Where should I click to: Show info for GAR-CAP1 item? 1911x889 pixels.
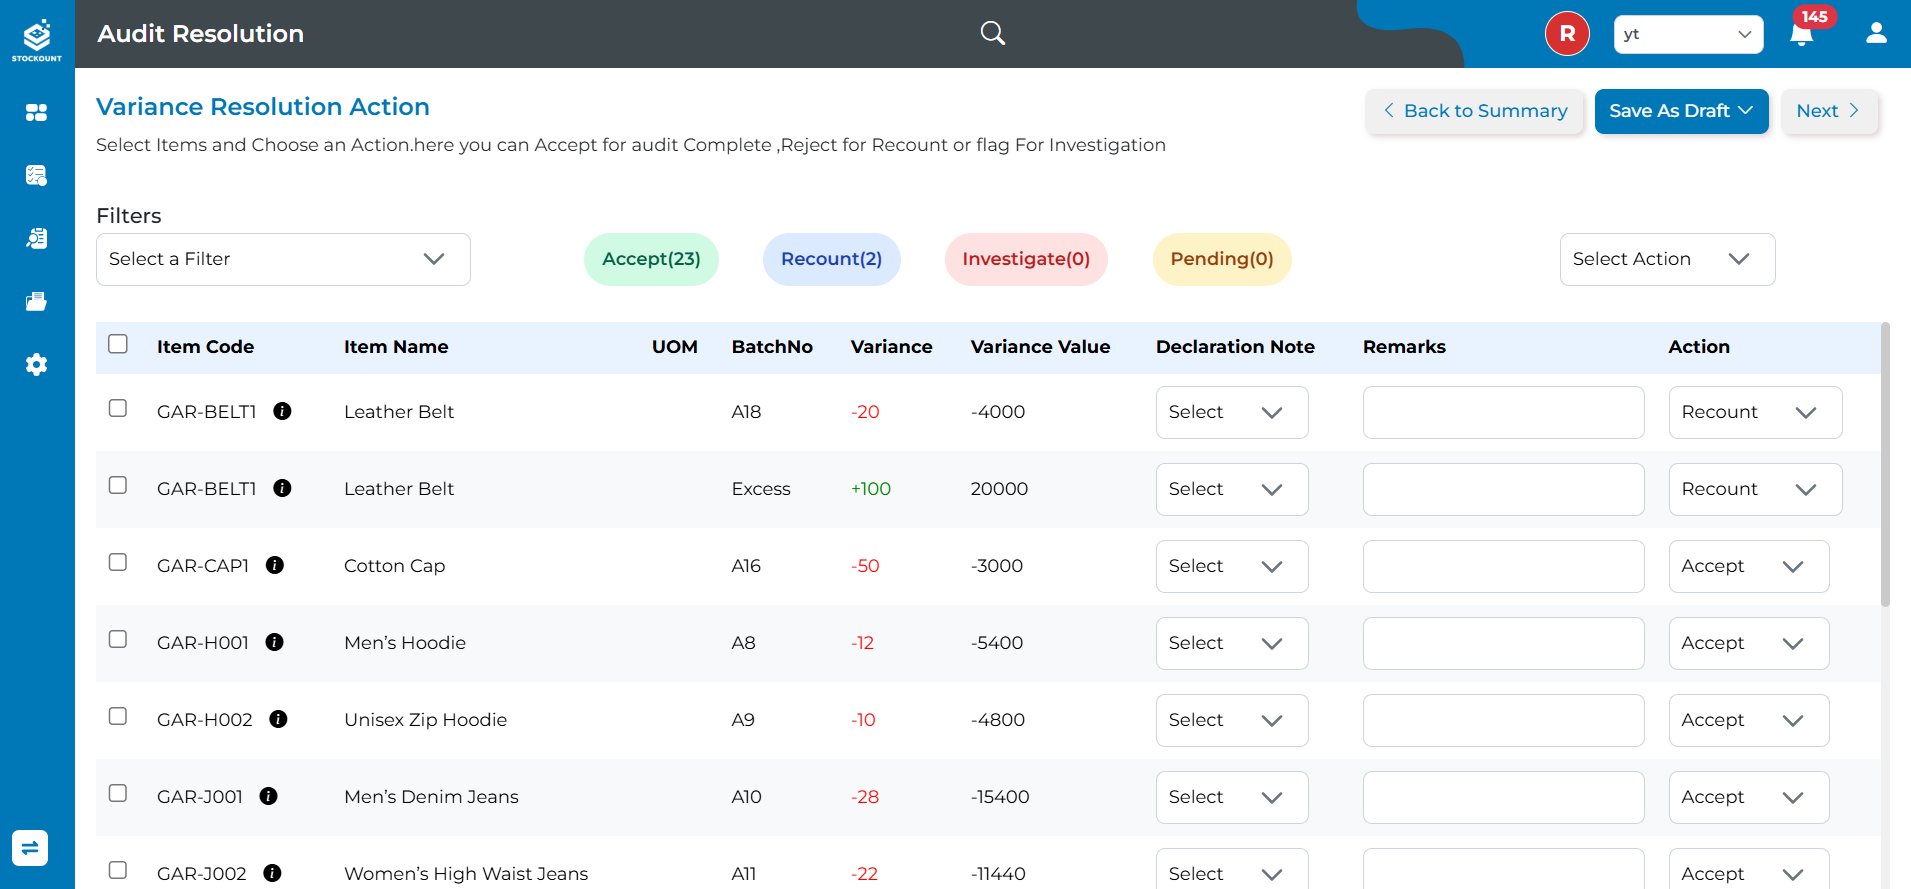[x=275, y=565]
